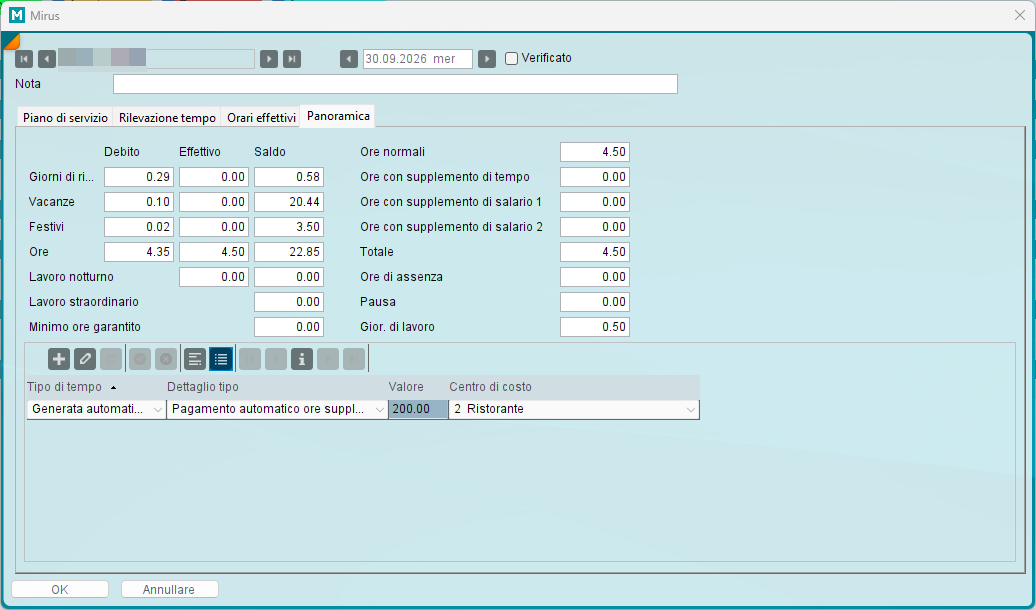Confirm changes with the checkmark icon

tap(139, 359)
